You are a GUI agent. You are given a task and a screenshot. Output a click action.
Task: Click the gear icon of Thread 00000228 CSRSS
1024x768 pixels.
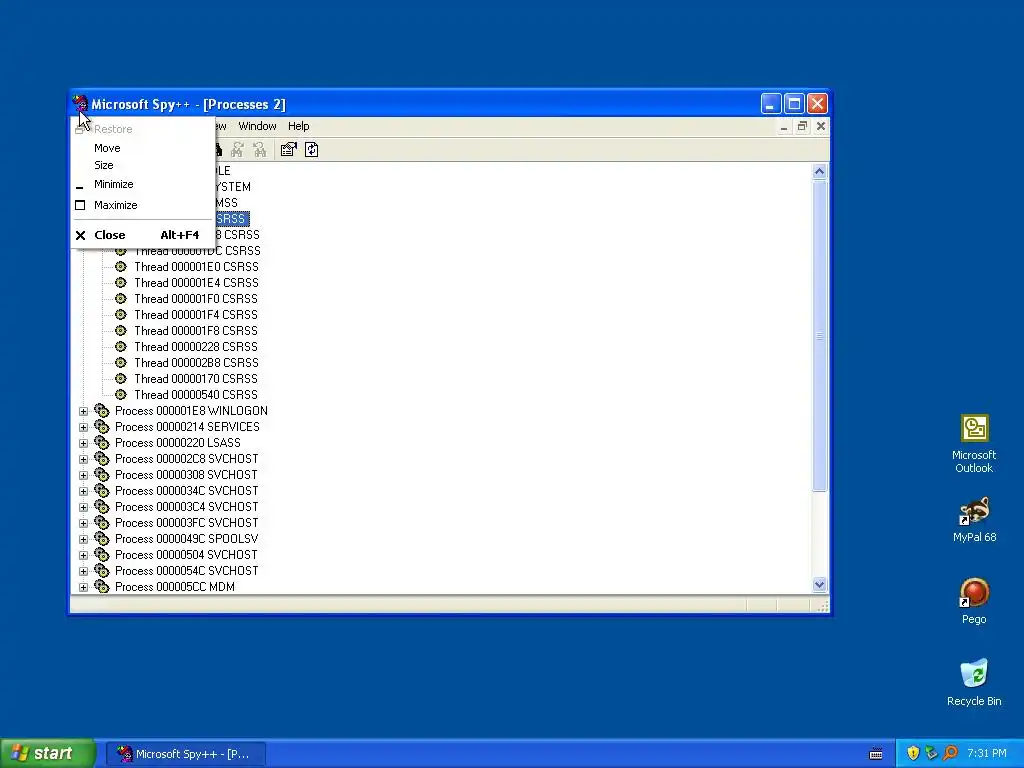[x=121, y=346]
